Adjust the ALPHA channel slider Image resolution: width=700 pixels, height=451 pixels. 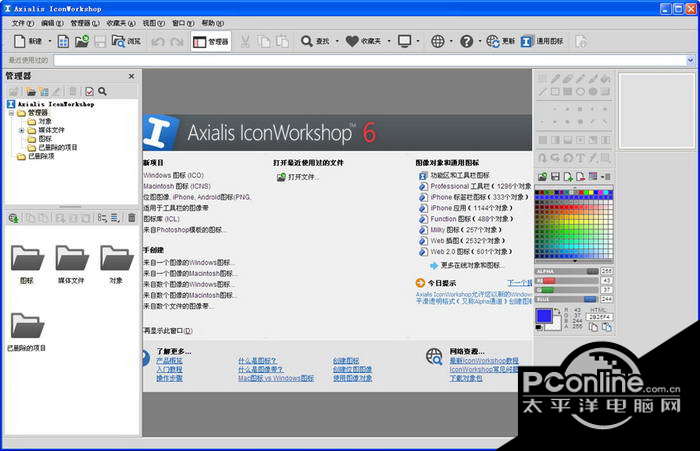[x=567, y=271]
